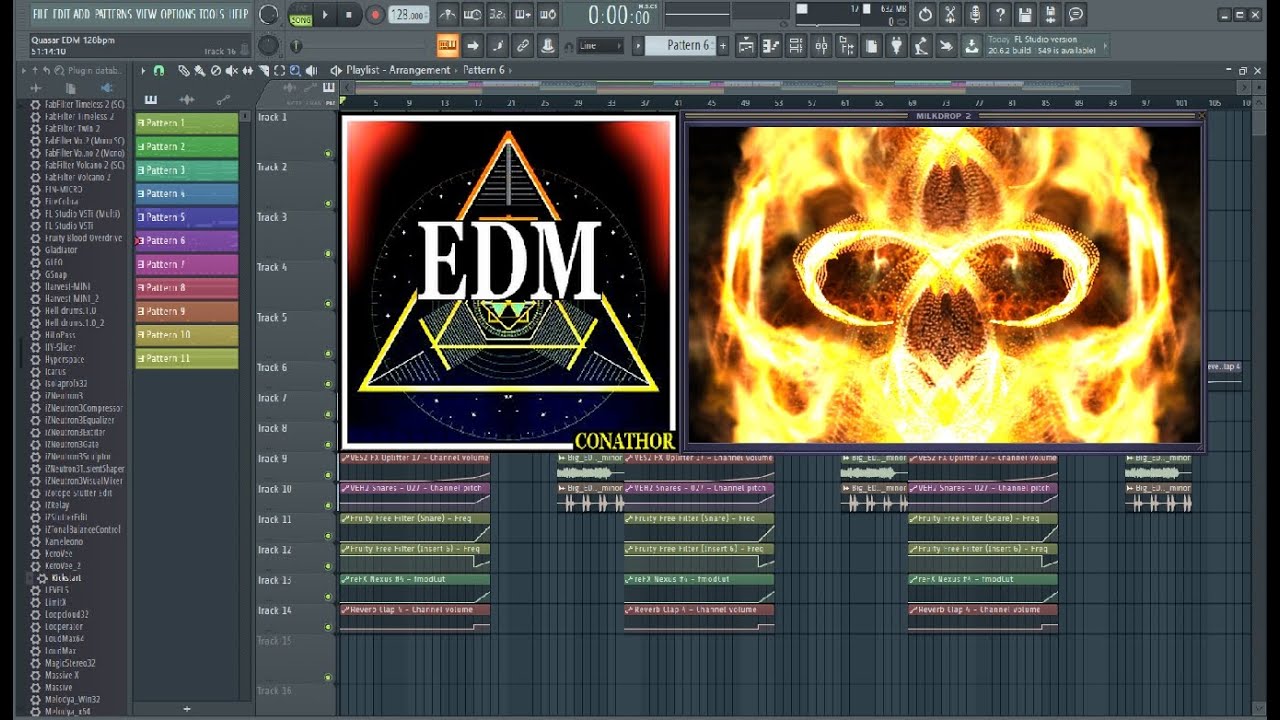Toggle the overdub/blend recording icon
The width and height of the screenshot is (1280, 720).
click(x=522, y=15)
